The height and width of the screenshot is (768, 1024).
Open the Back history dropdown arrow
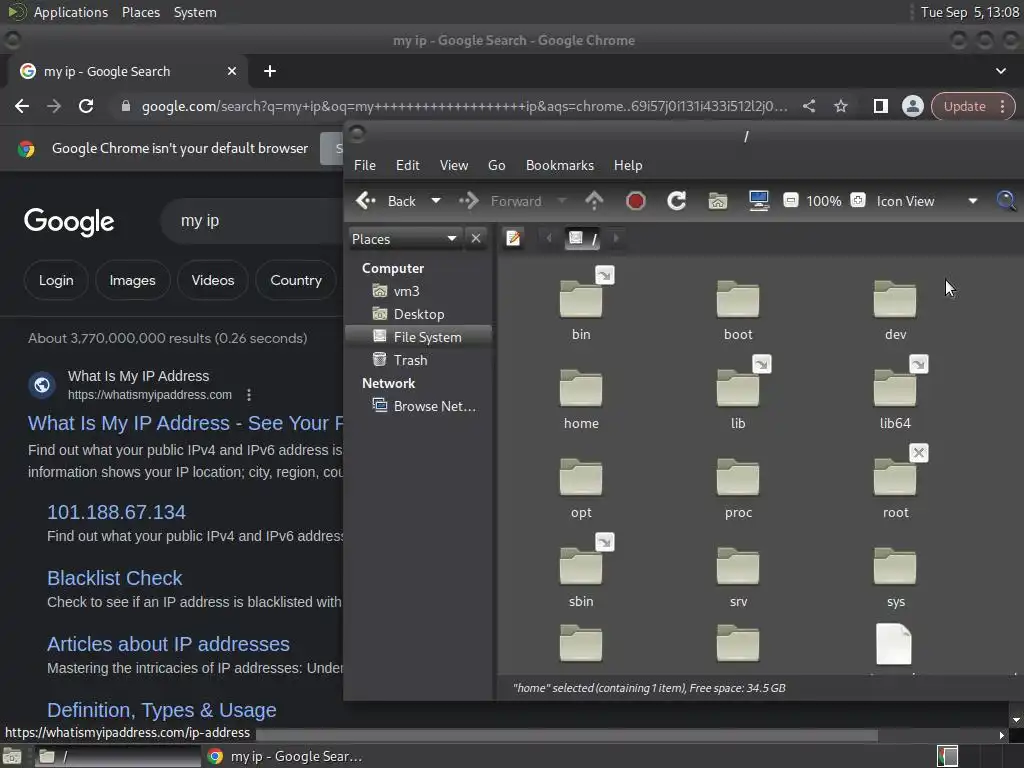[436, 201]
